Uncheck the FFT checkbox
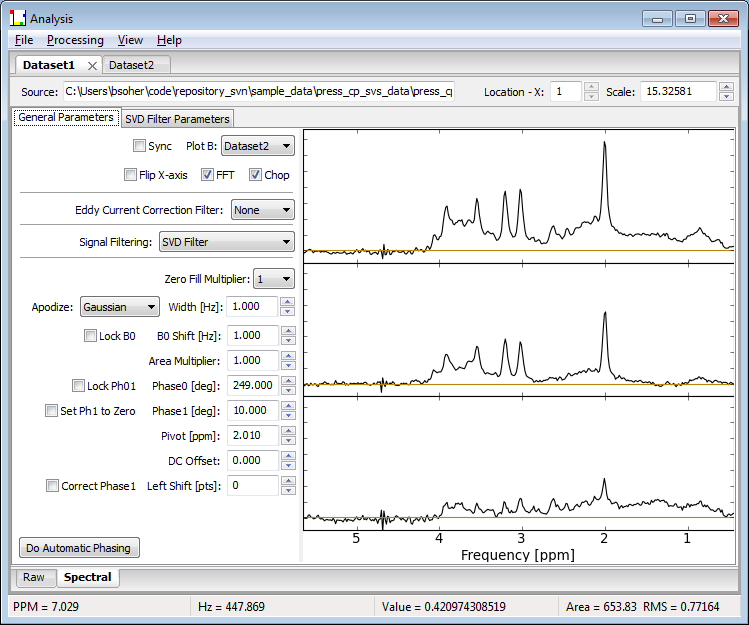Image resolution: width=749 pixels, height=625 pixels. [x=207, y=175]
